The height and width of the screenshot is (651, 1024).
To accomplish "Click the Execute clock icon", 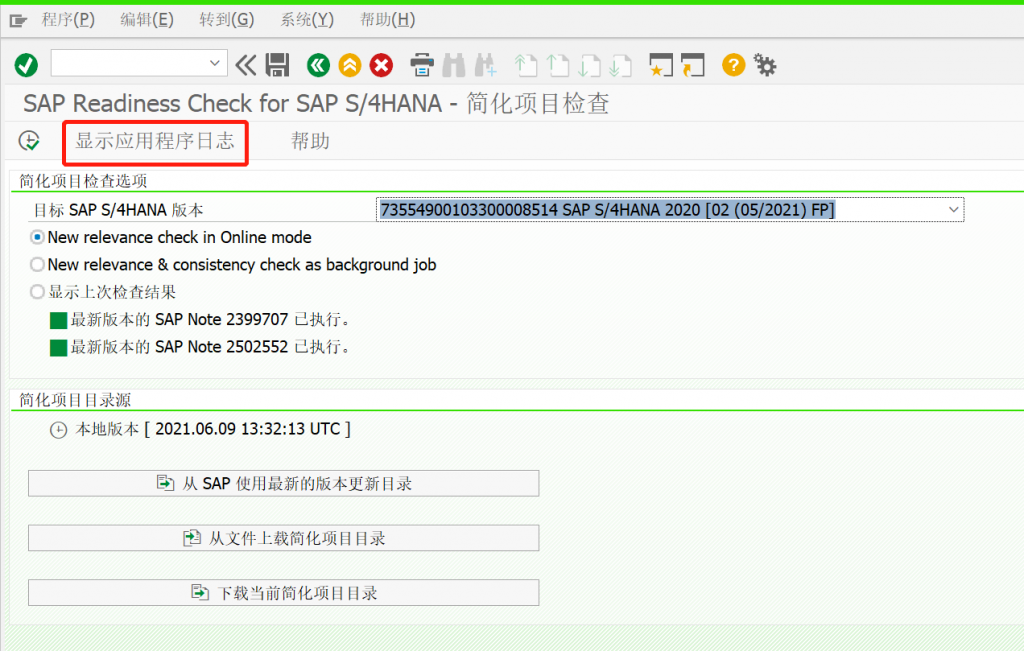I will [x=29, y=140].
